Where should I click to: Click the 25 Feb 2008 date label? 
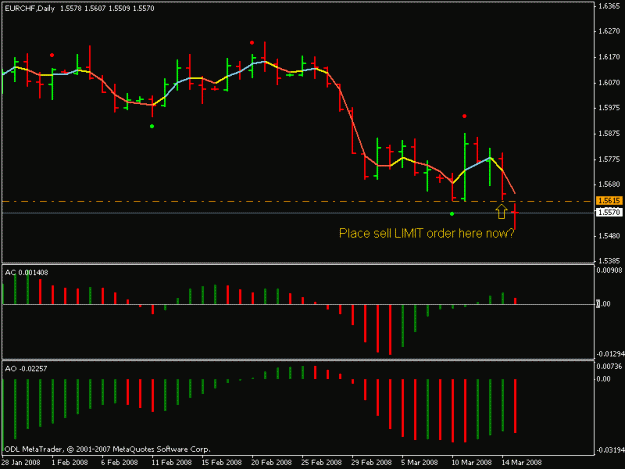[321, 462]
